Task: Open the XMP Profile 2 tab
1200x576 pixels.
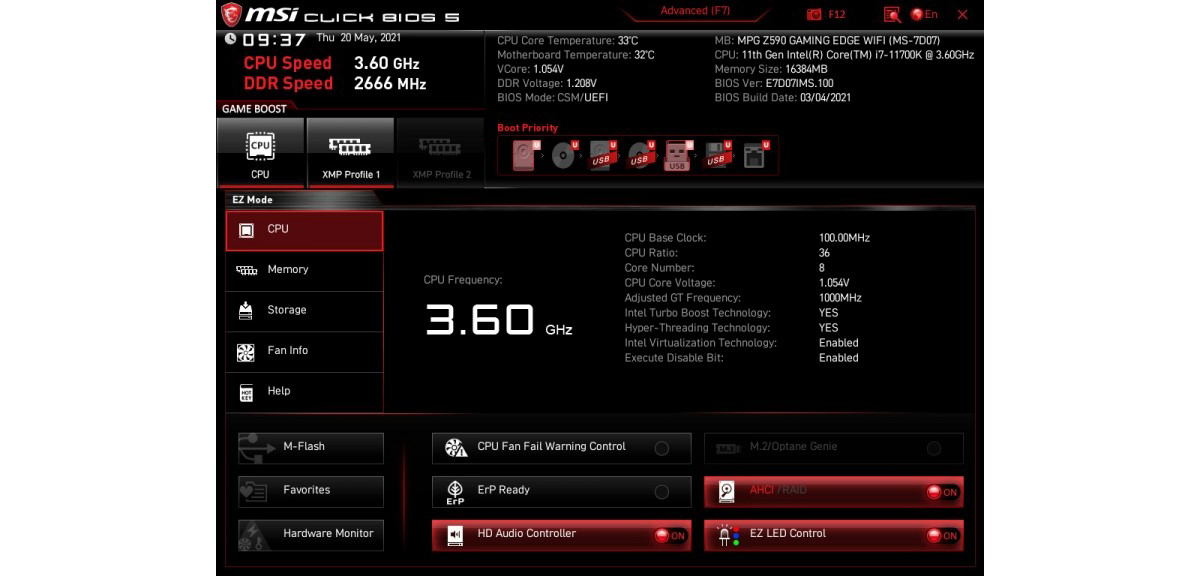Action: (x=438, y=150)
